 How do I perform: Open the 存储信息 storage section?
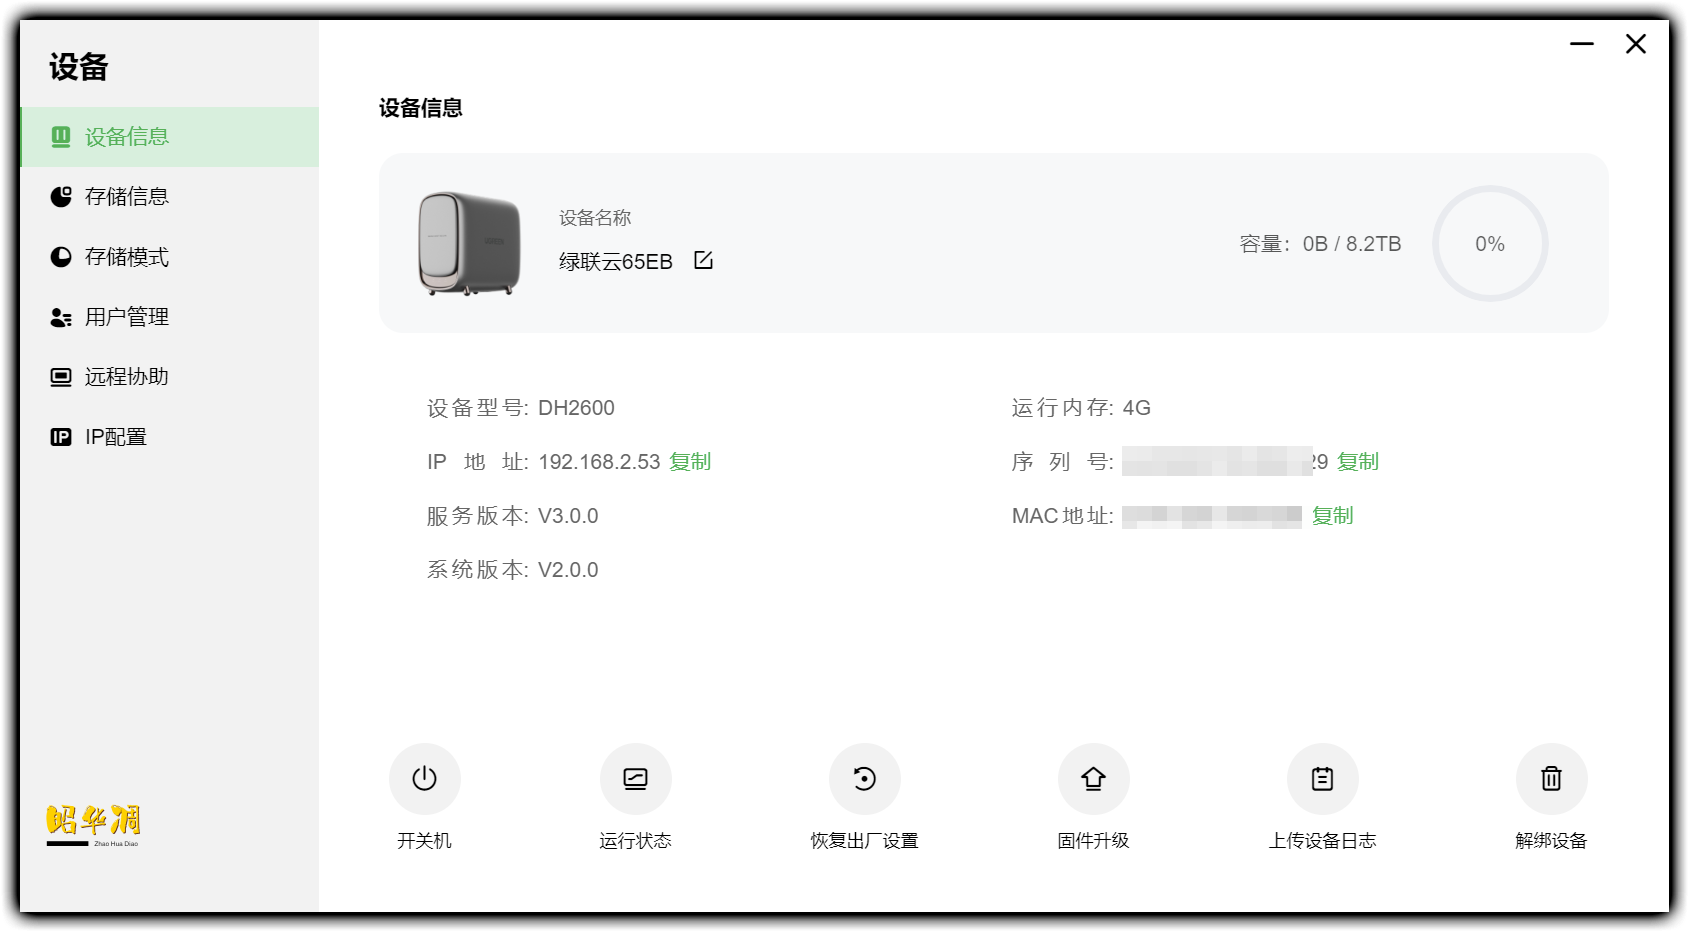coord(126,196)
